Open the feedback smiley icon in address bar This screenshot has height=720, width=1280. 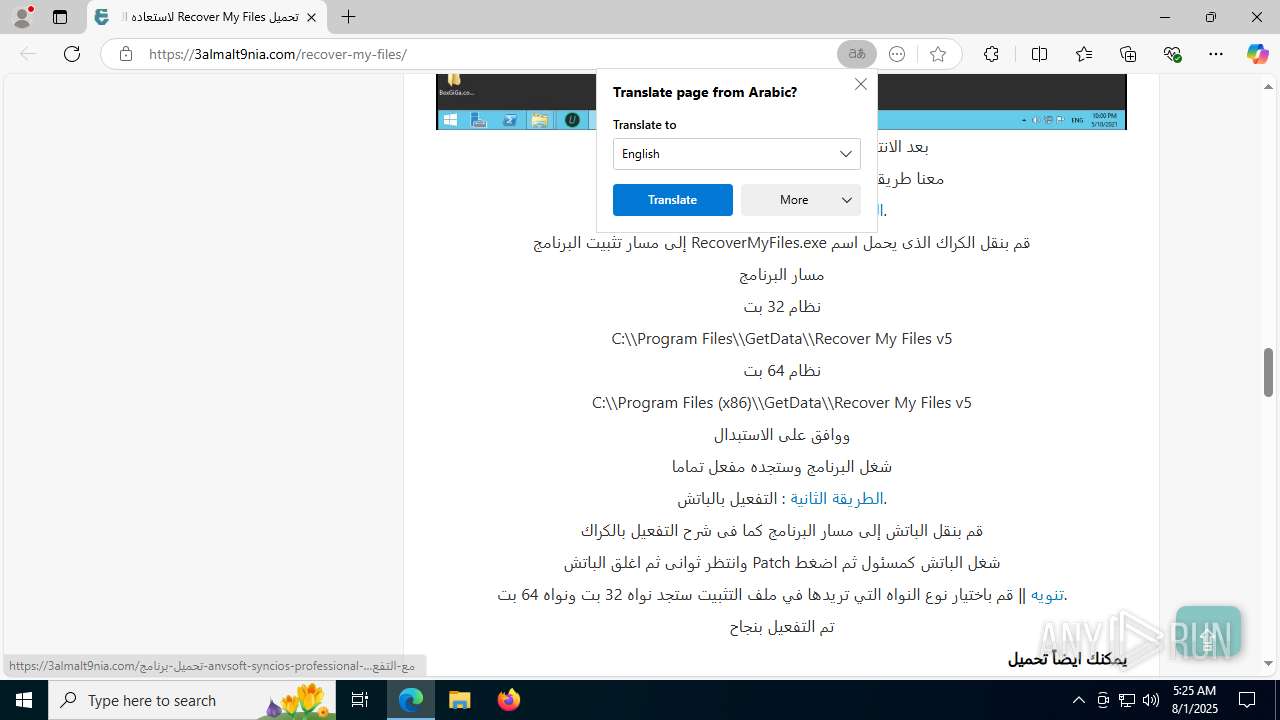pos(897,54)
